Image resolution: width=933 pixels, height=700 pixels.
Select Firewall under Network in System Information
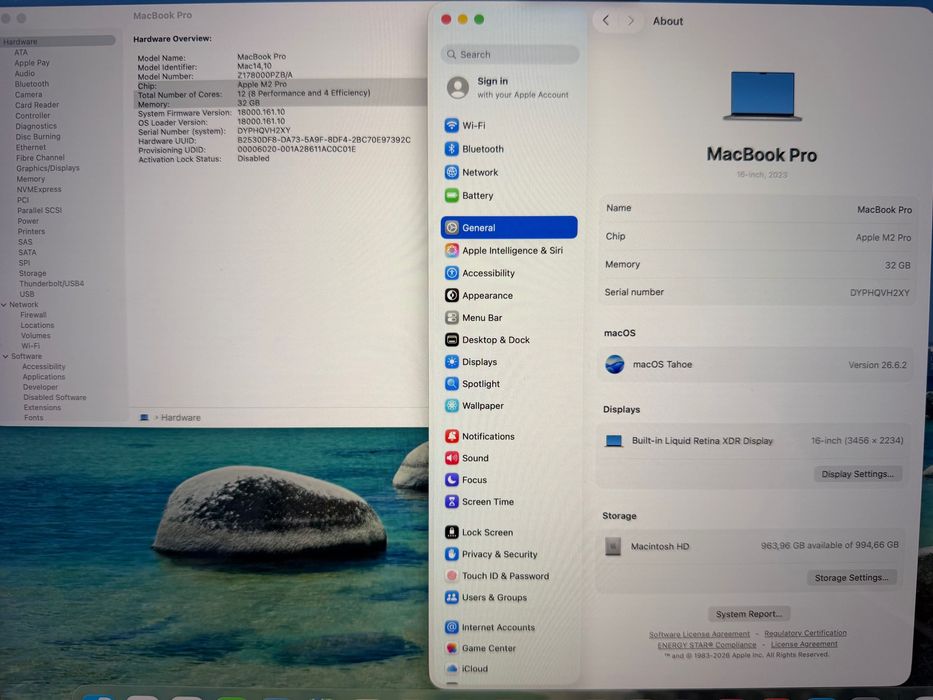coord(33,315)
